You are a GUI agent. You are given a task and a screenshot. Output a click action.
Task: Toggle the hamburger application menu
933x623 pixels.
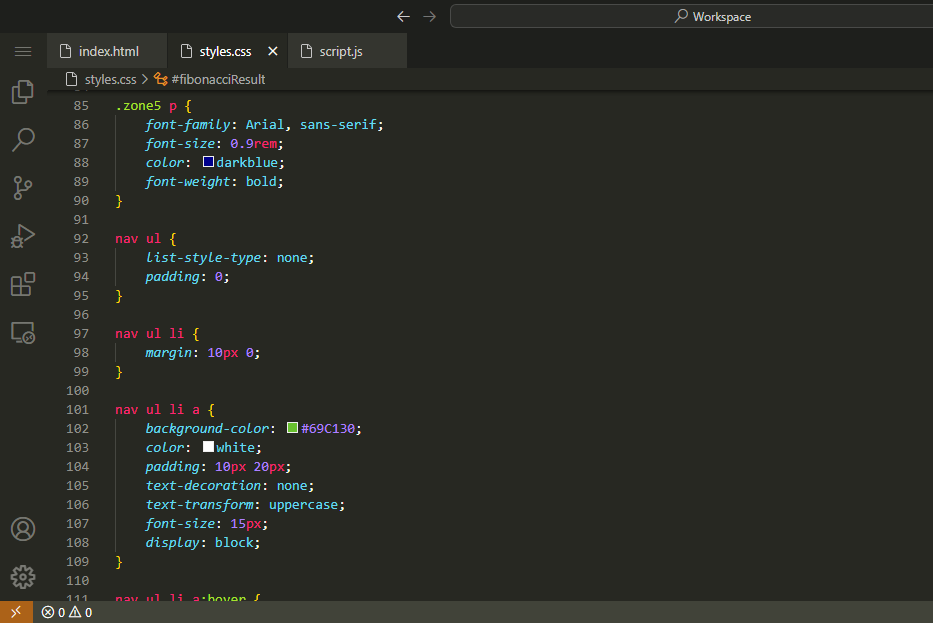(x=23, y=51)
